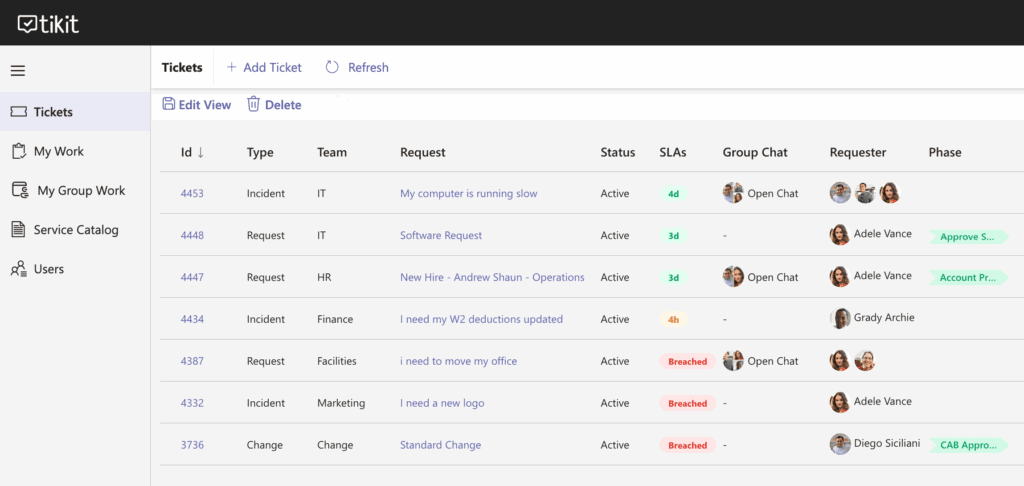Sort tickets by Id column arrow
Viewport: 1024px width, 486px height.
pyautogui.click(x=200, y=152)
